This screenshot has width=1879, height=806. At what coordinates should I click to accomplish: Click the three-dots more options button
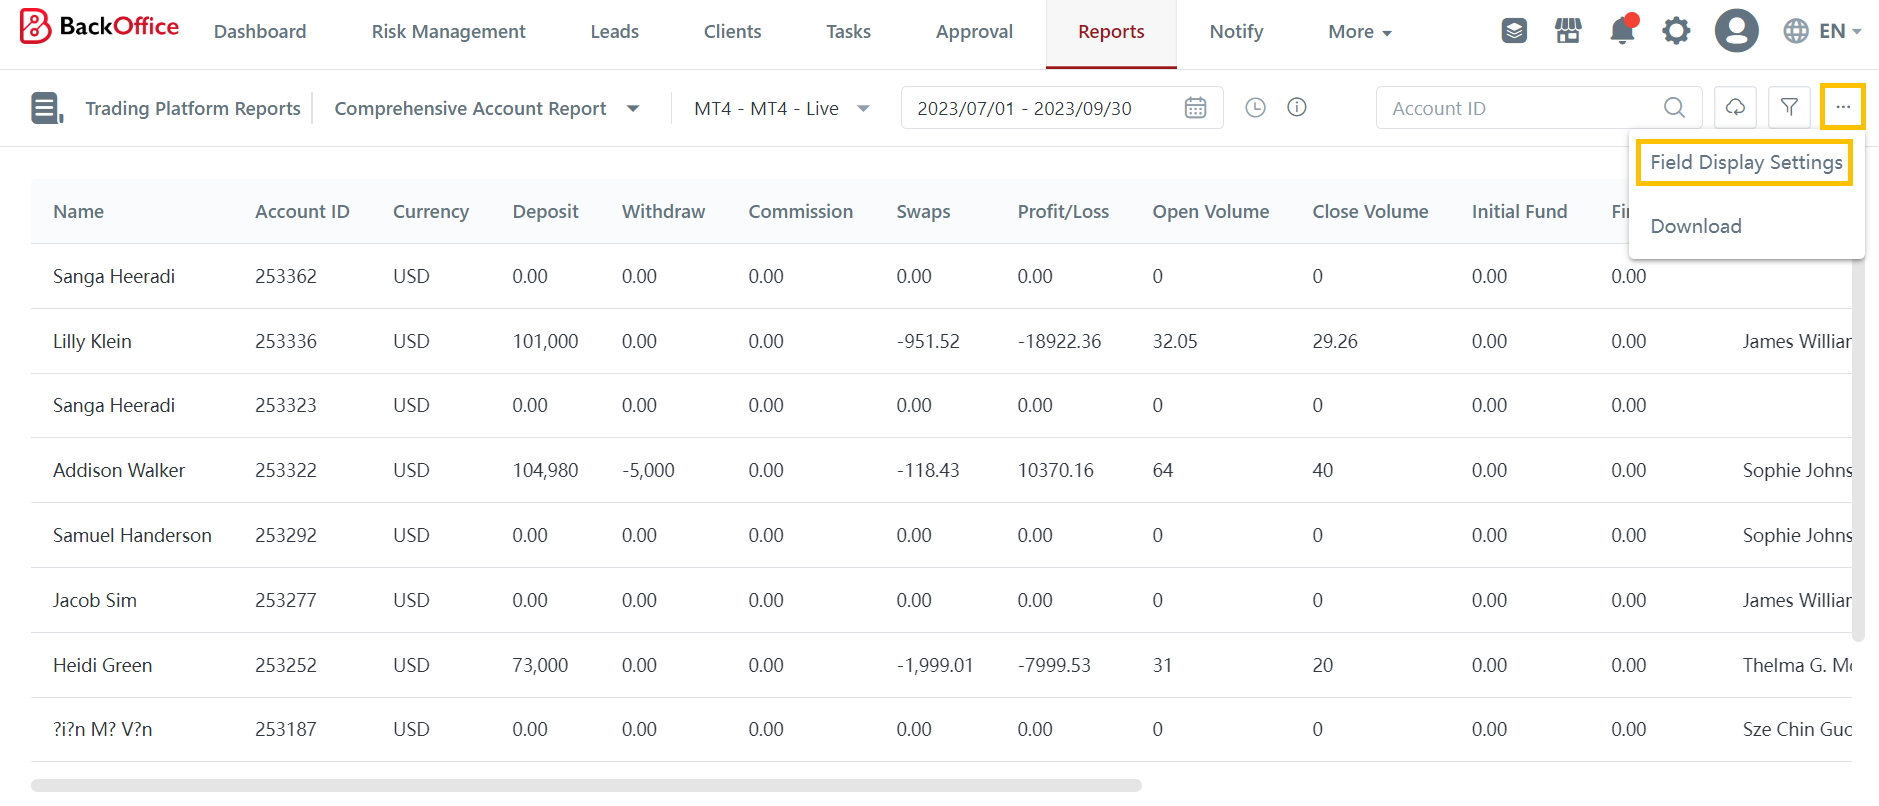[x=1842, y=108]
